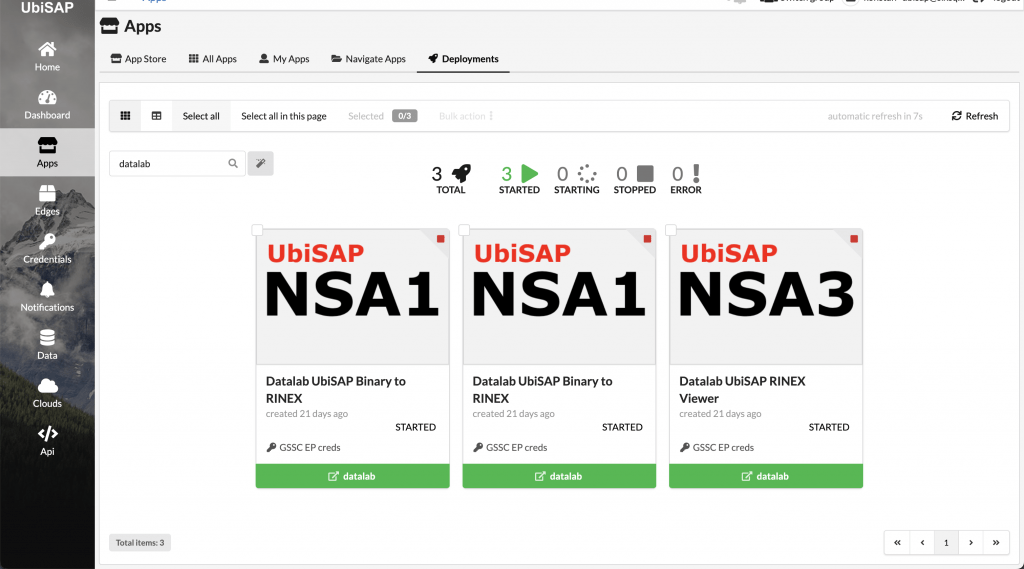The width and height of the screenshot is (1024, 569).
Task: Open Notifications bell icon
Action: tap(47, 289)
